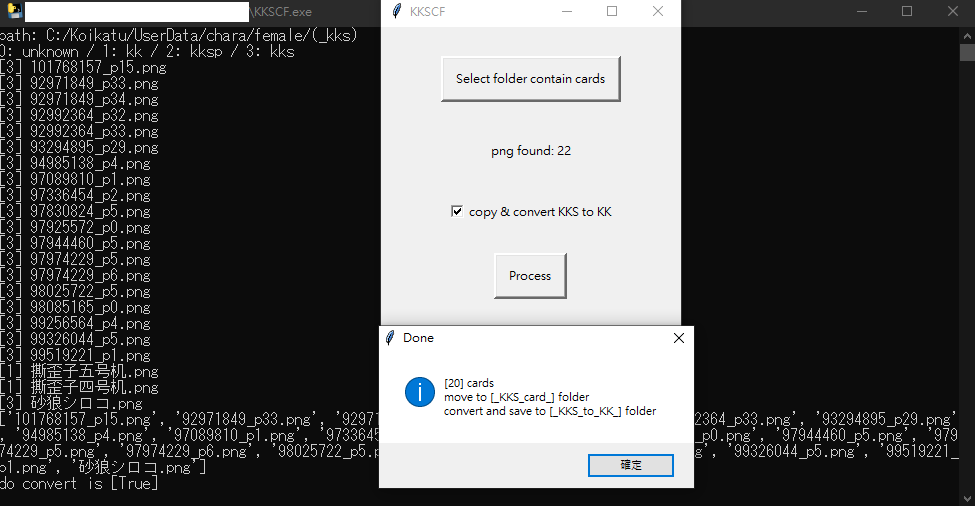975x506 pixels.
Task: Click console line '98085165_p0.png'
Action: pyautogui.click(x=90, y=308)
